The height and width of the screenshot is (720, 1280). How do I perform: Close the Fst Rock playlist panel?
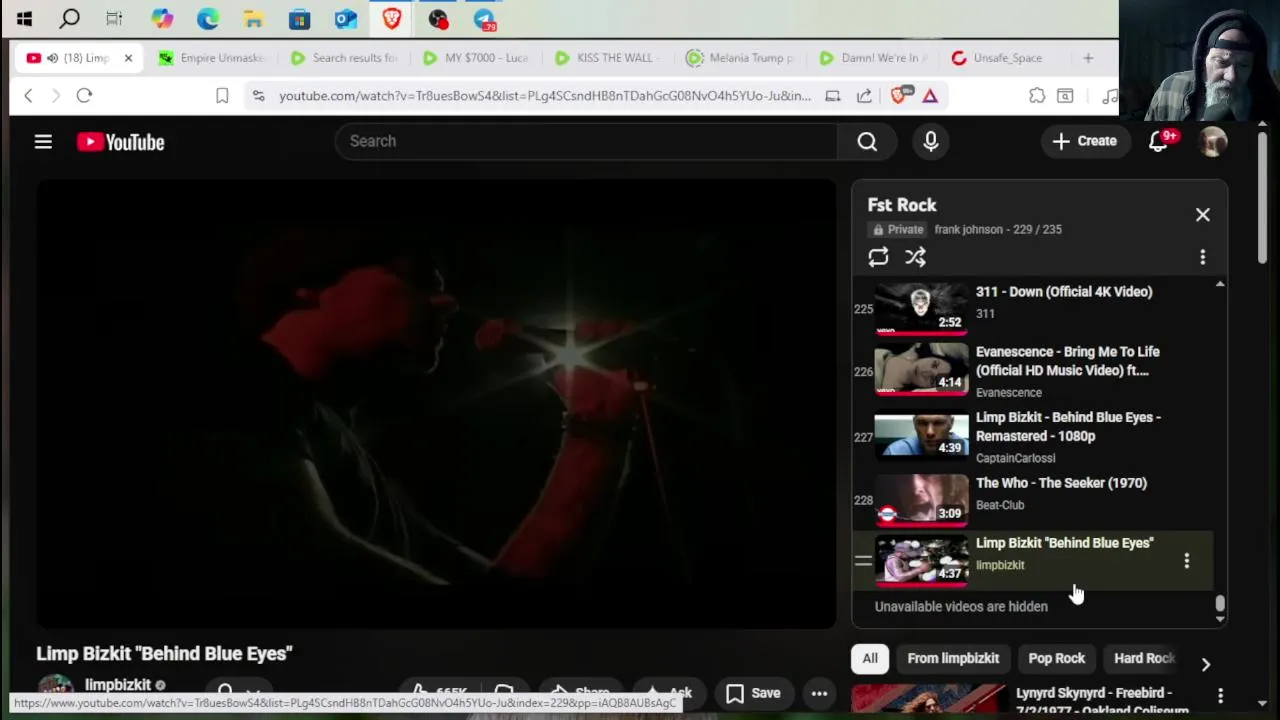pyautogui.click(x=1203, y=215)
